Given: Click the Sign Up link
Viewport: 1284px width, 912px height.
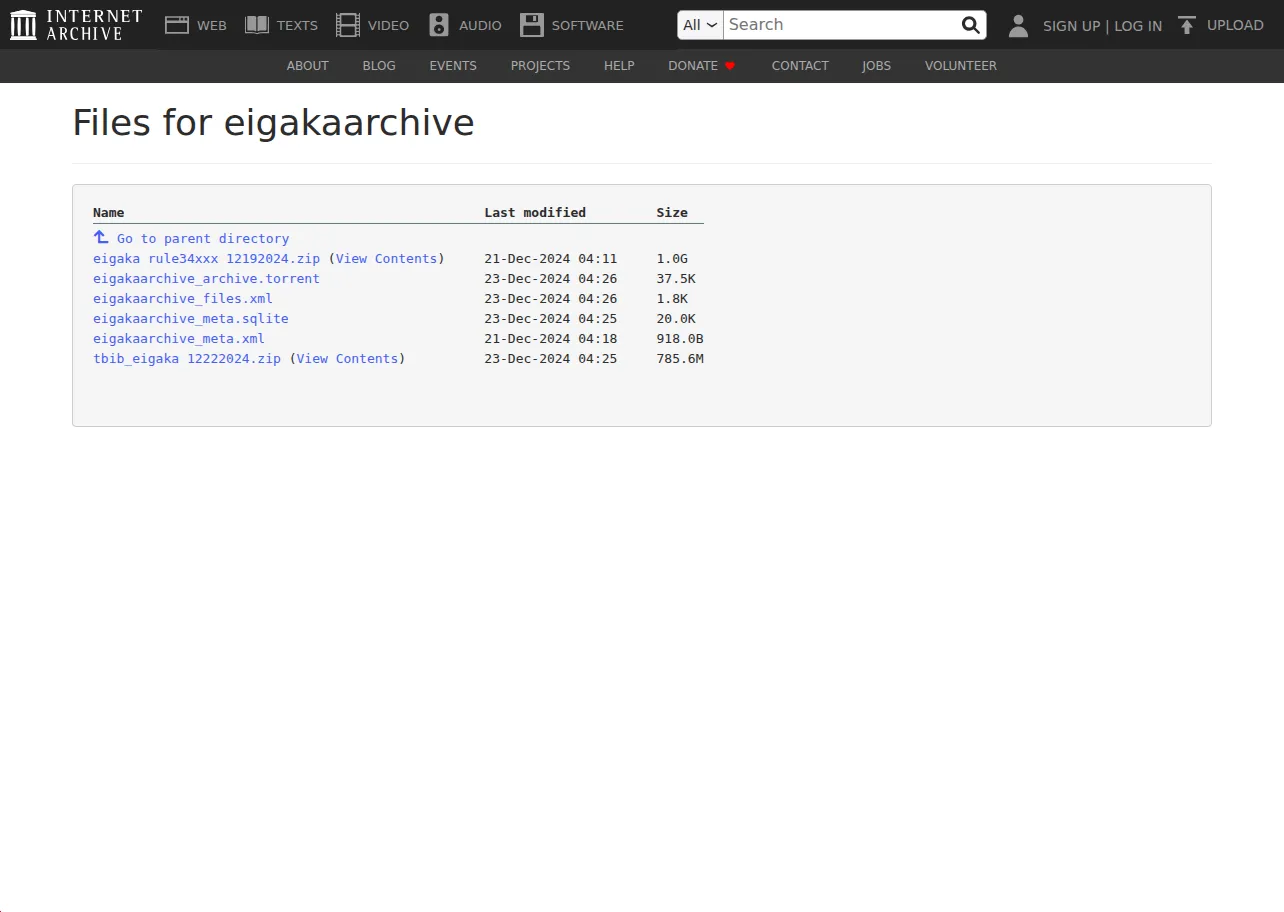Looking at the screenshot, I should (x=1071, y=26).
